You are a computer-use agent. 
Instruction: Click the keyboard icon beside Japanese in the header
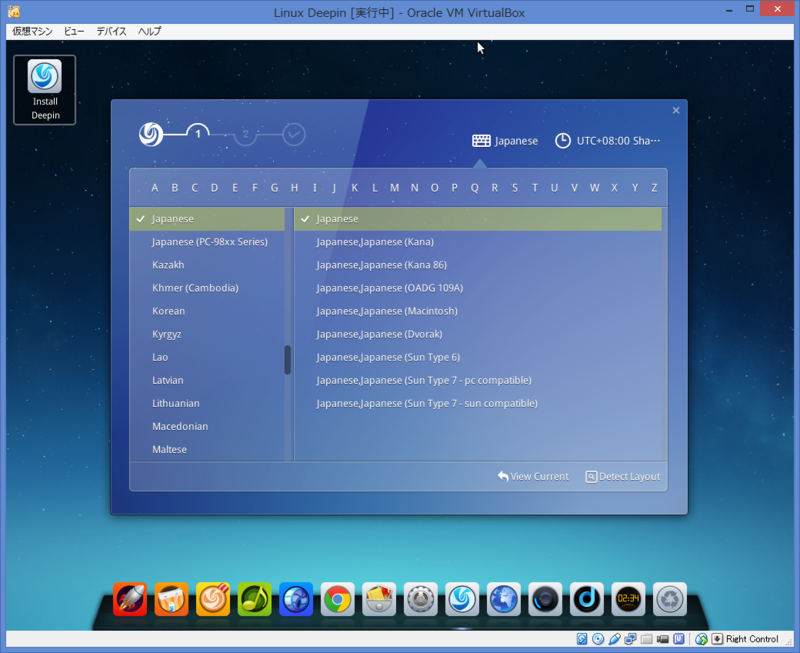pos(481,140)
